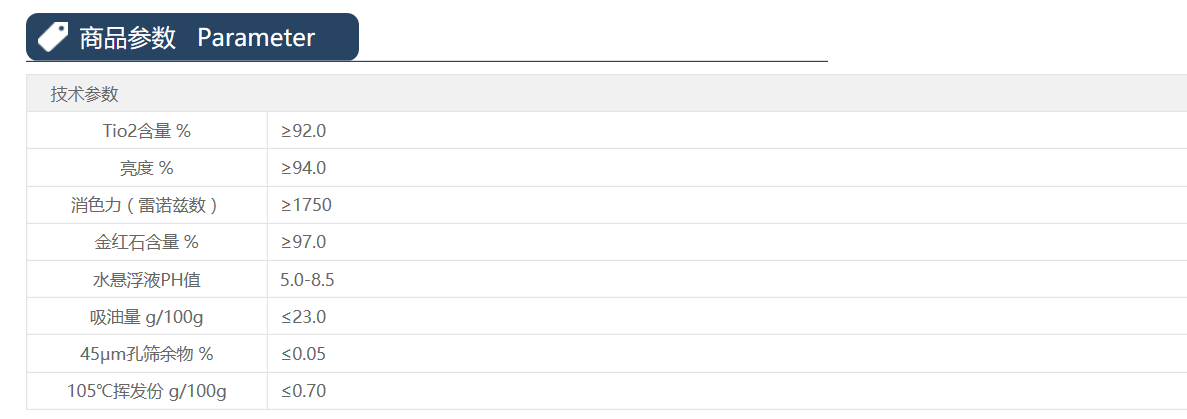
Task: Select the 技术参数 table header row
Action: pos(85,94)
